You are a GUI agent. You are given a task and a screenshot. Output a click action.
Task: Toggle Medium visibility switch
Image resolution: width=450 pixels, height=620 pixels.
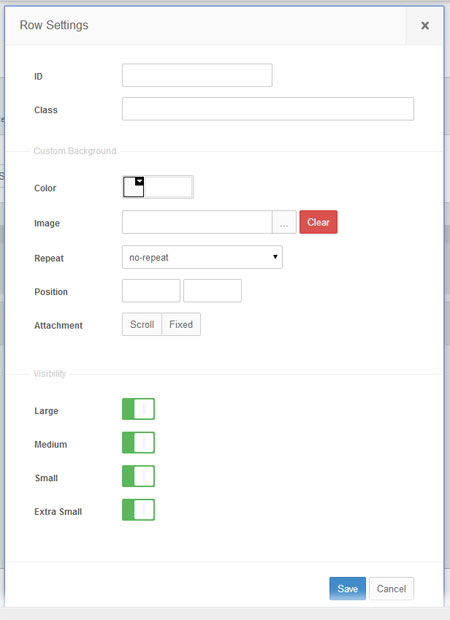tap(138, 442)
